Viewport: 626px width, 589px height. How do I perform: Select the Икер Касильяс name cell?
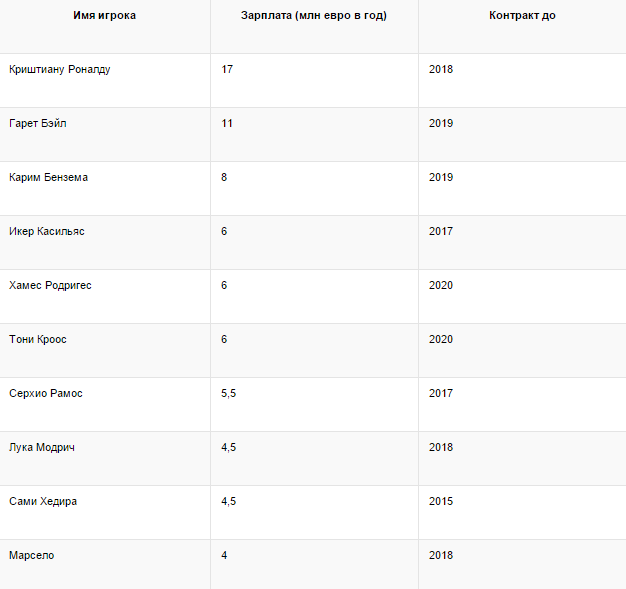click(x=46, y=232)
